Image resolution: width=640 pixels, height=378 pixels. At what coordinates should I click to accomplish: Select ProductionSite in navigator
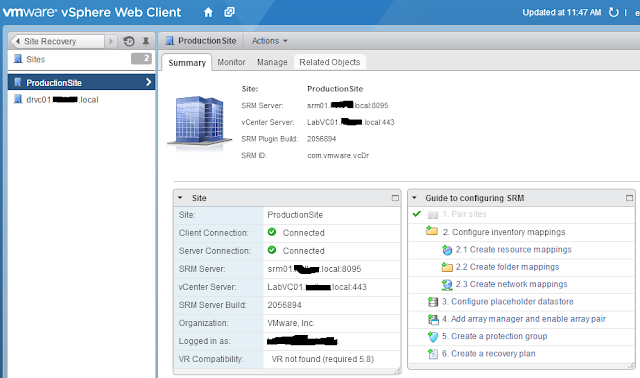click(81, 82)
